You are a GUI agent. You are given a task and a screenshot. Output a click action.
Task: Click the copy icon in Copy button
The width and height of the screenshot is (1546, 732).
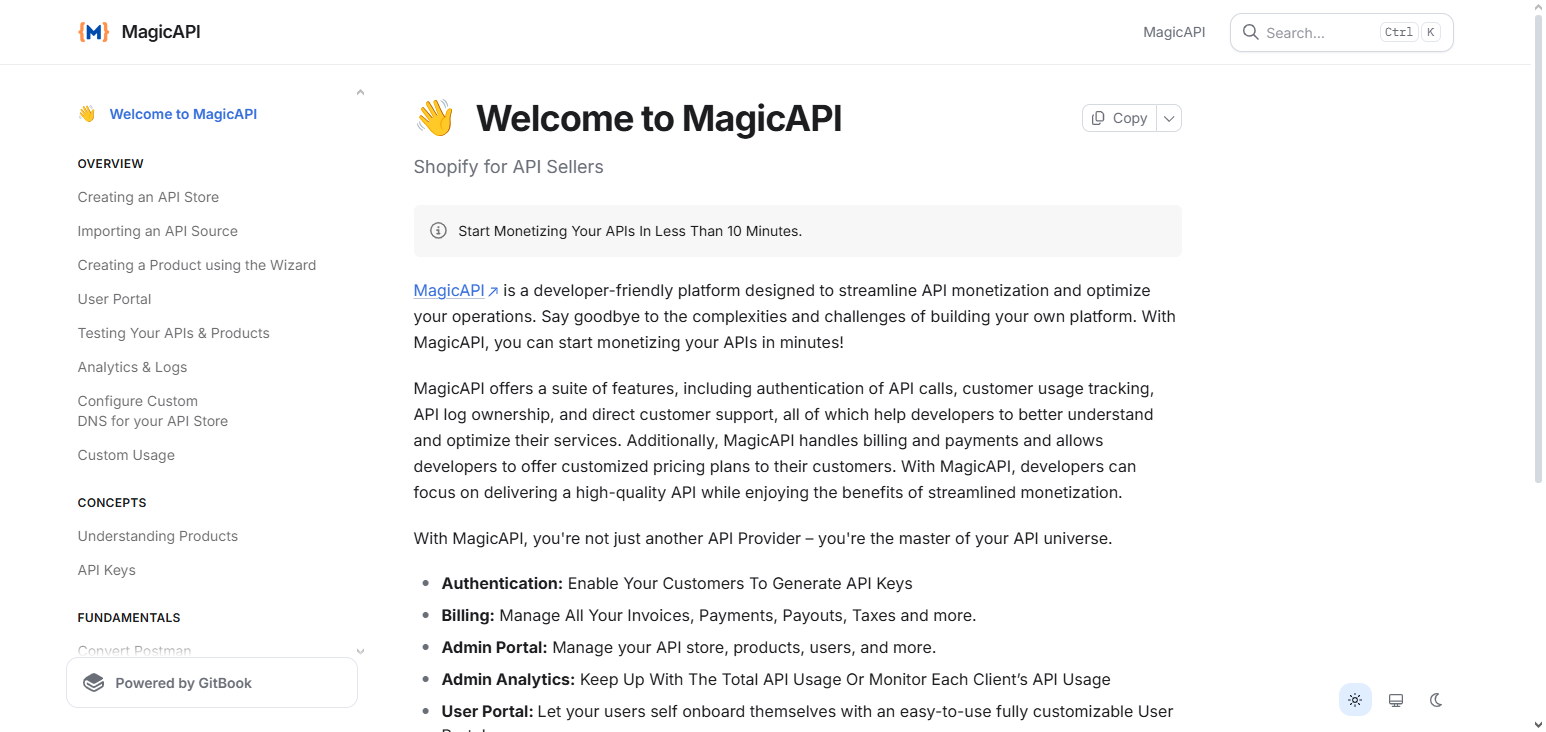point(1098,118)
